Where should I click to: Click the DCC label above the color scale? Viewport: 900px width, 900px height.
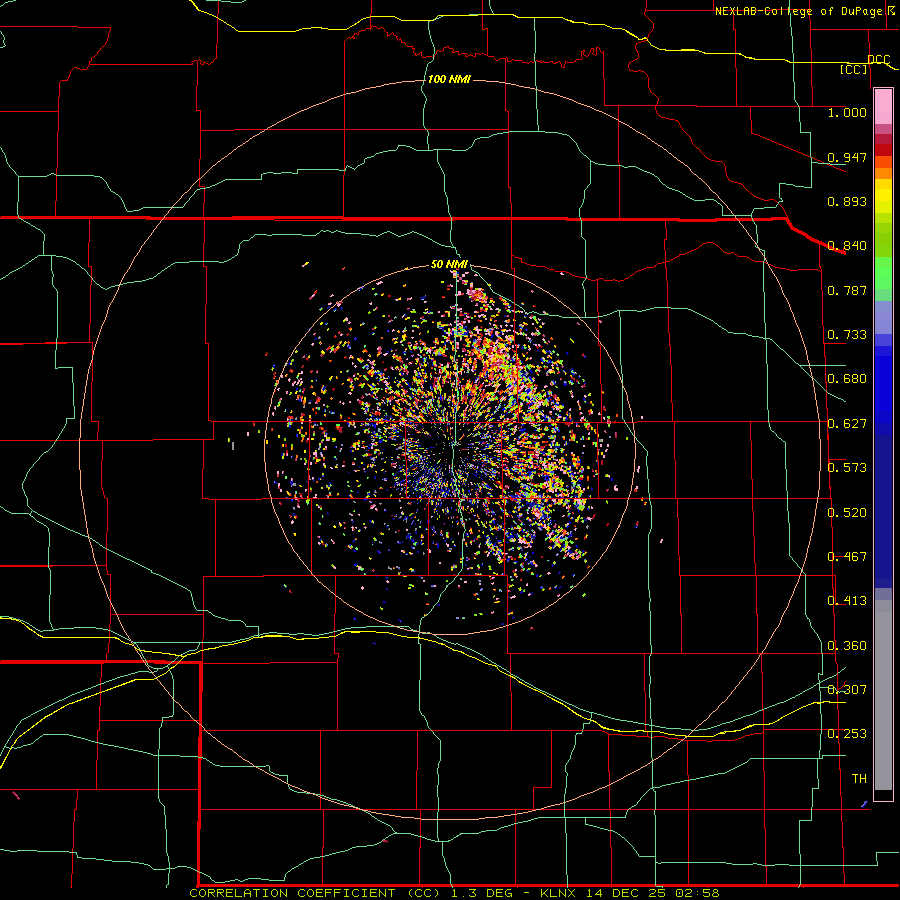click(x=879, y=60)
